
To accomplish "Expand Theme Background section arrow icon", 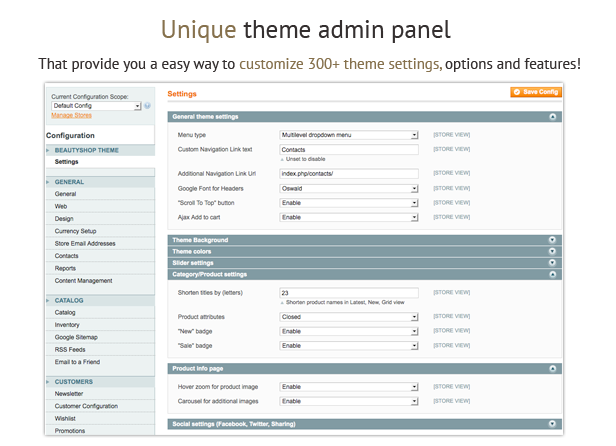I will (x=553, y=240).
